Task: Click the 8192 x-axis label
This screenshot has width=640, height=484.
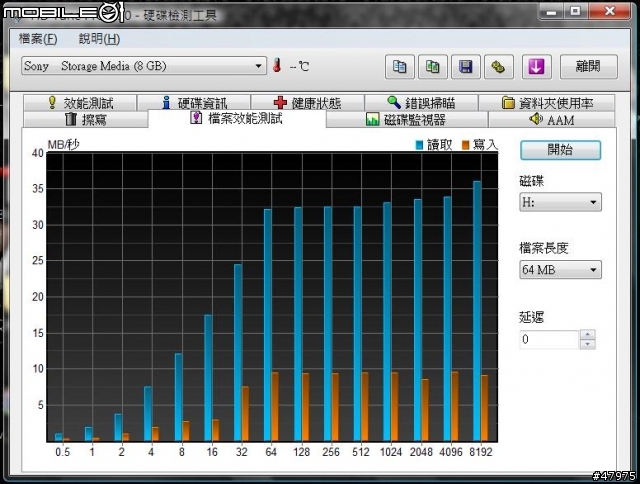Action: [x=481, y=452]
